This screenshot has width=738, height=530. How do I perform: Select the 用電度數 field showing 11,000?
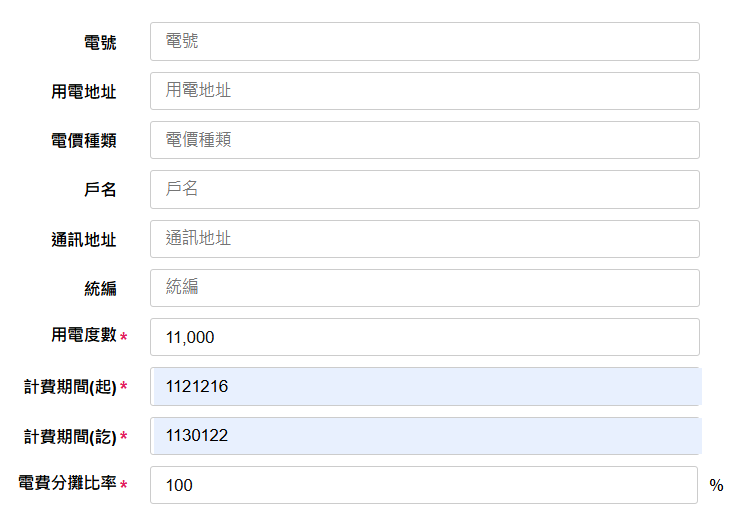coord(425,337)
